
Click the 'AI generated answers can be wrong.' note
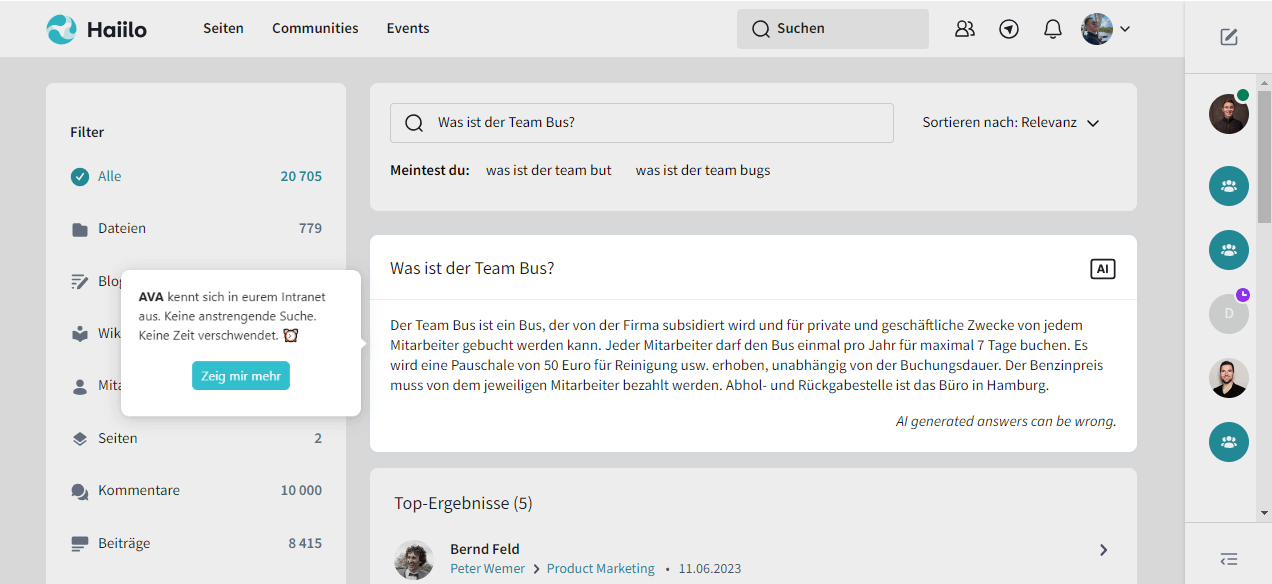pos(1006,421)
